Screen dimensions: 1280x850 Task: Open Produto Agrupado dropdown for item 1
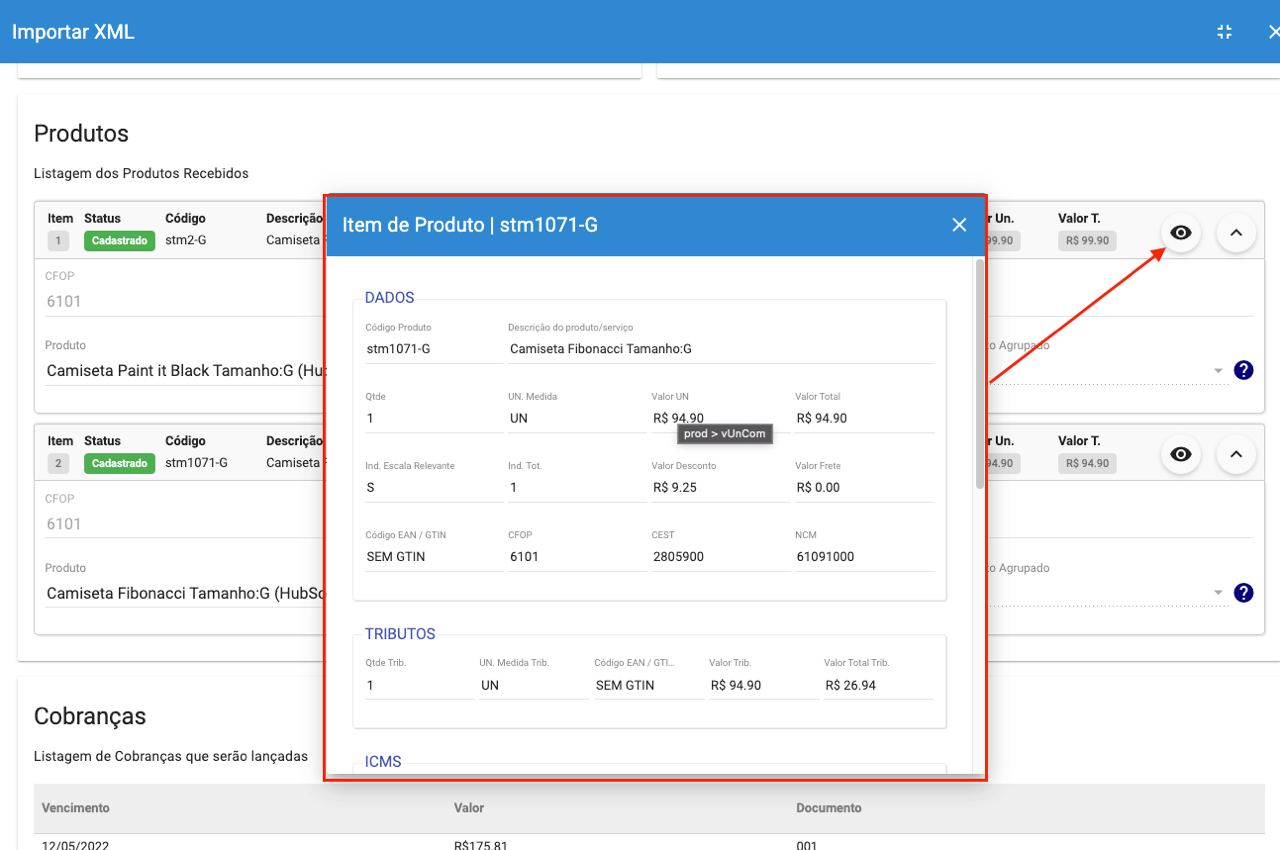(x=1218, y=371)
